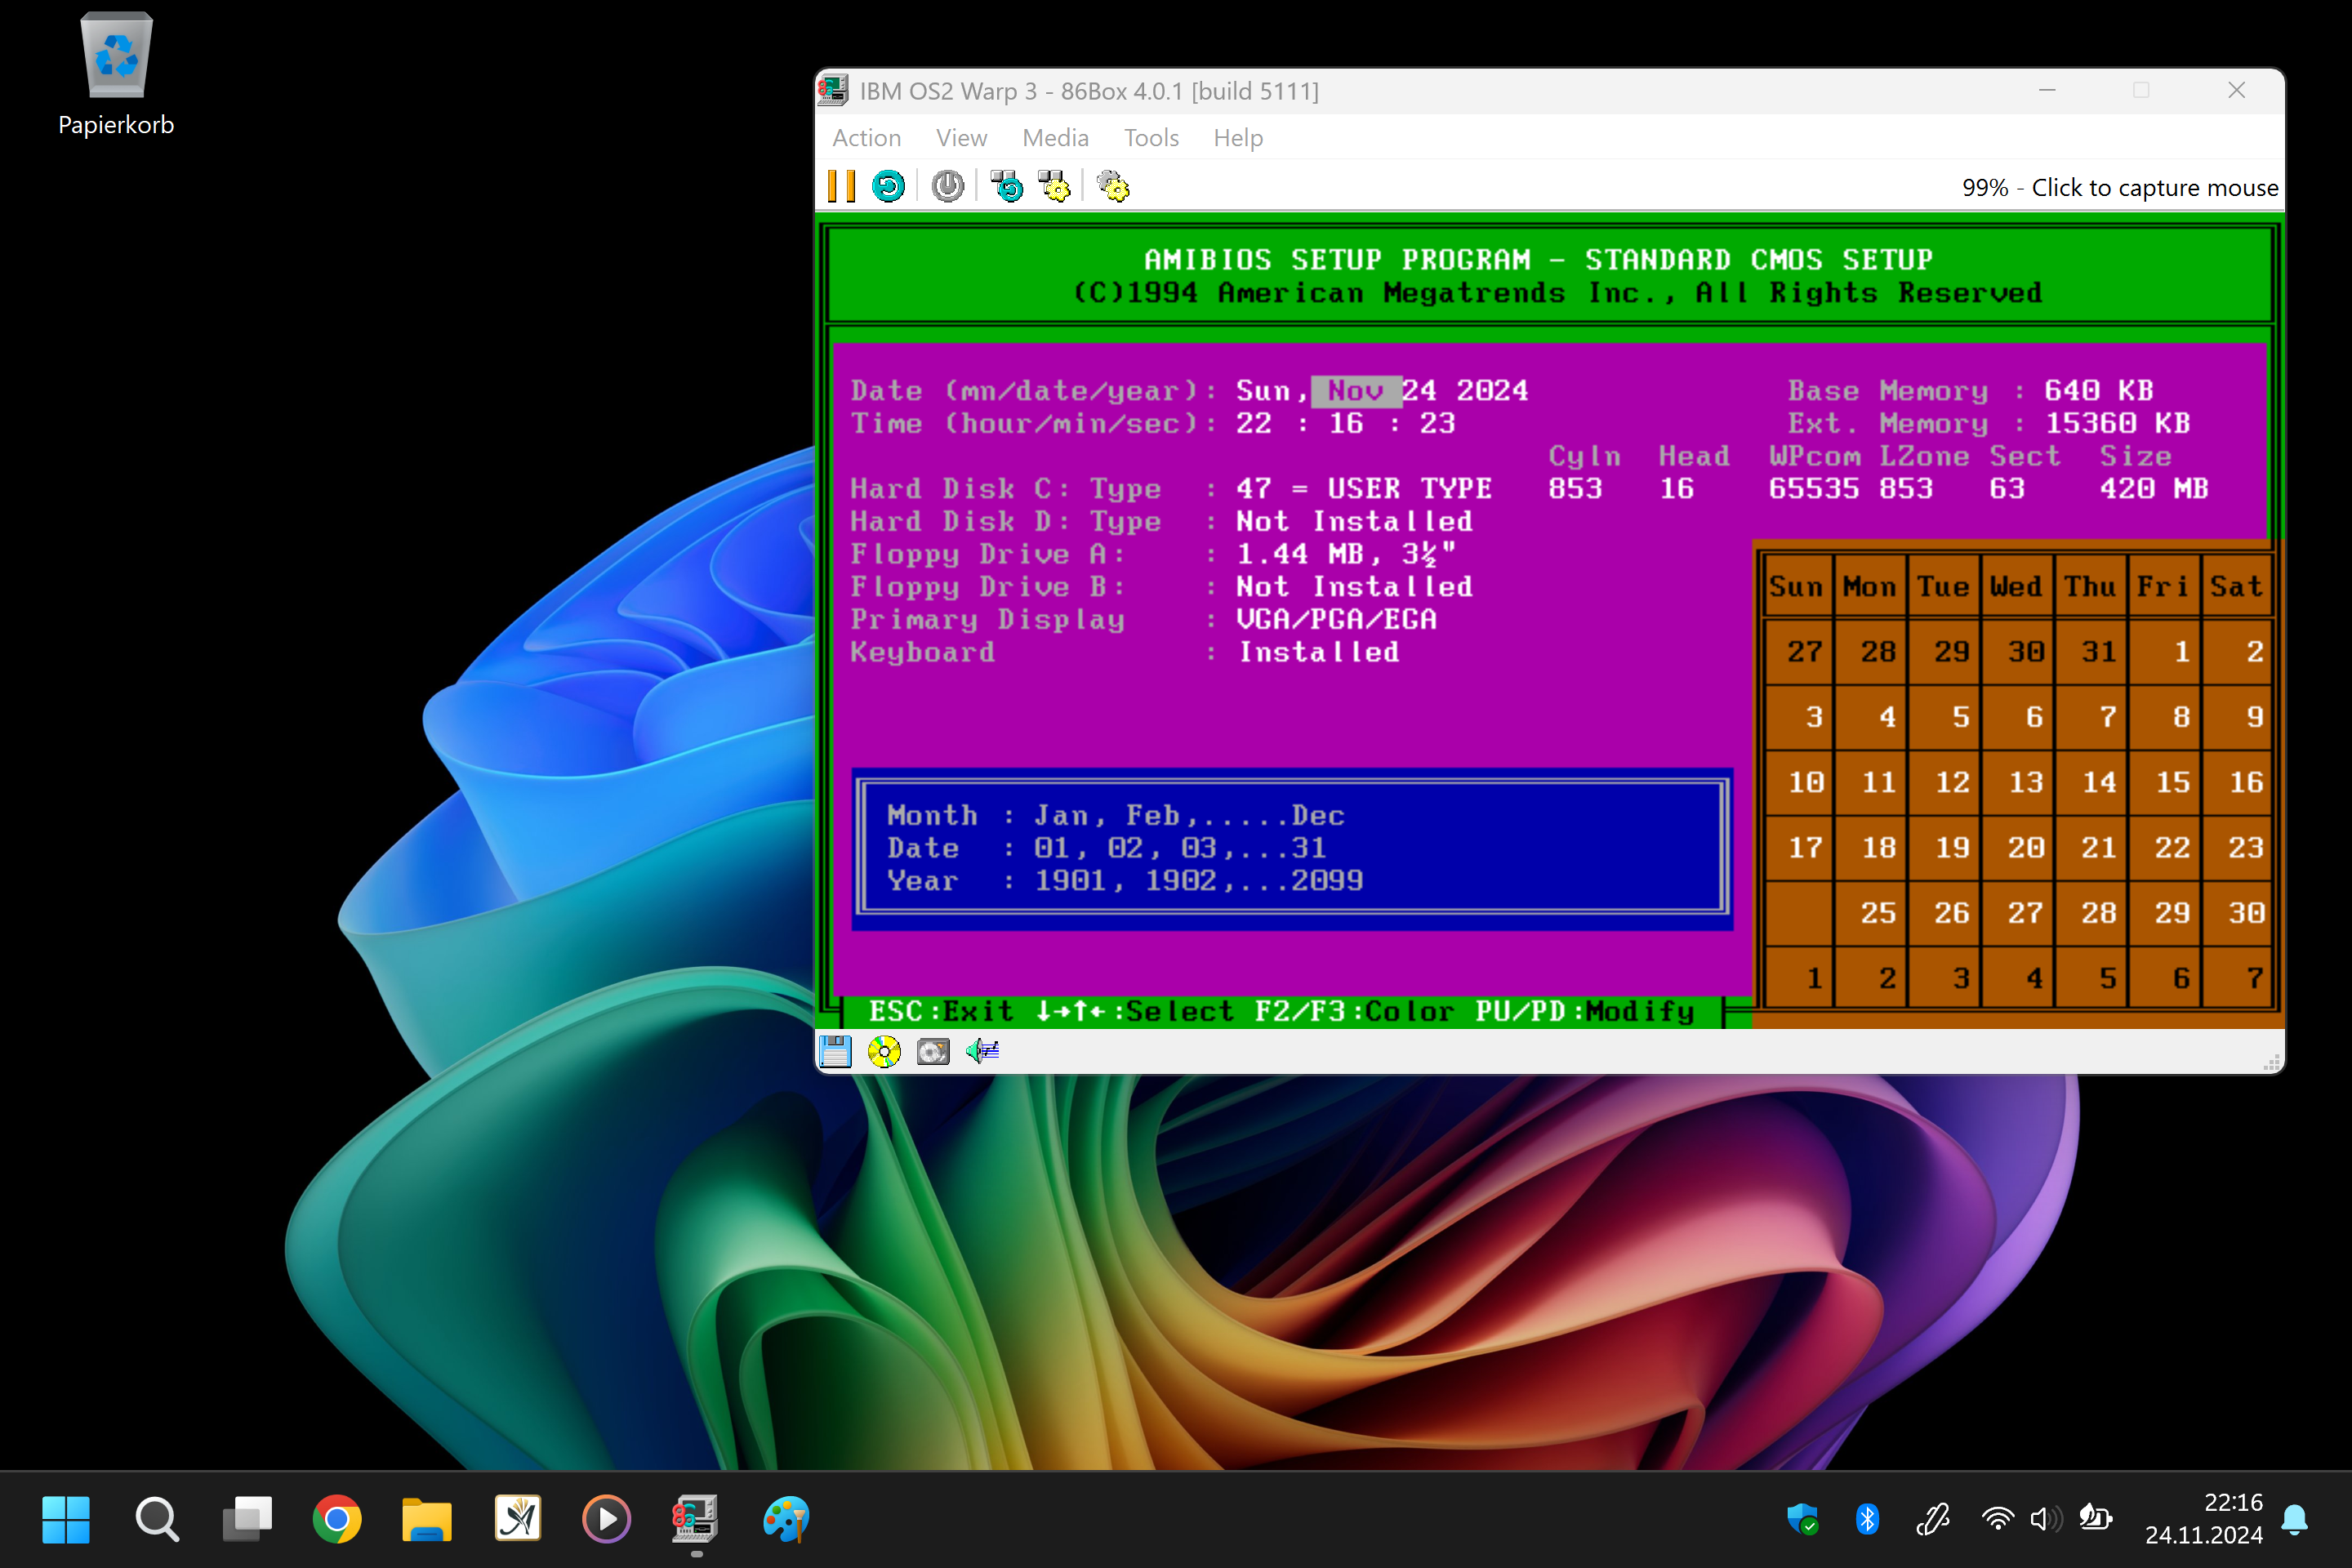Screen dimensions: 2352x1568
Task: Open the Help menu
Action: (1238, 138)
